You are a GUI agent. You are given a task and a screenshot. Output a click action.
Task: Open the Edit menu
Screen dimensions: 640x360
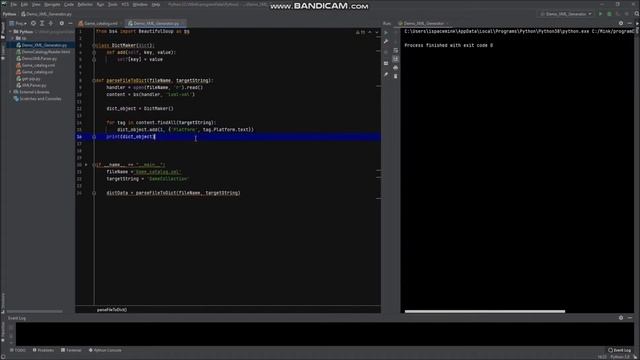coord(24,4)
